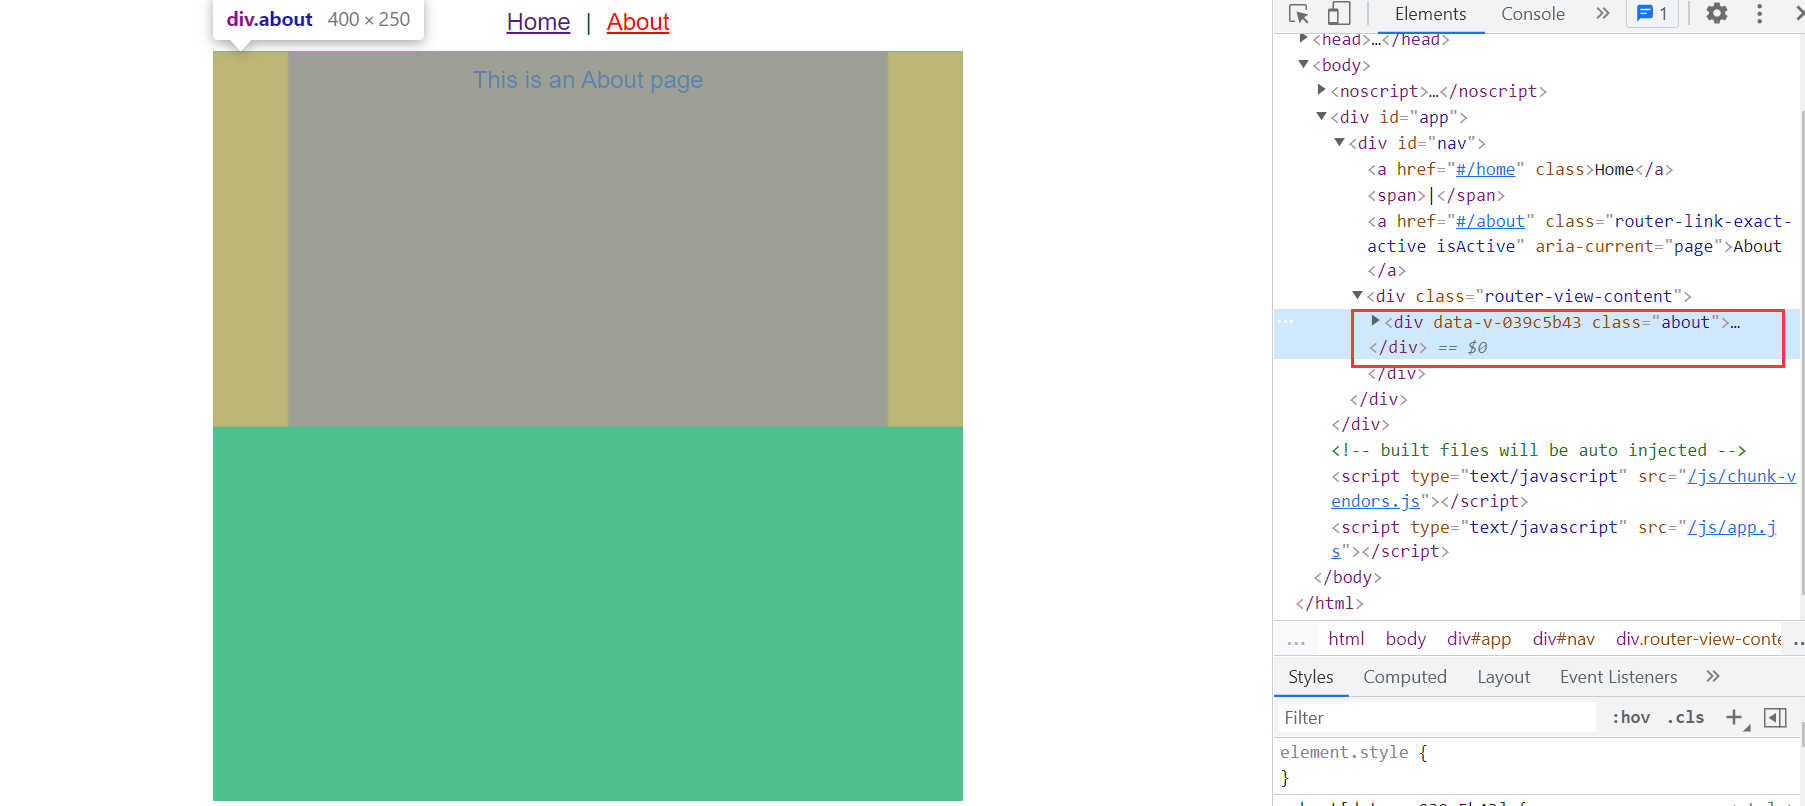Screen dimensions: 1805x806
Task: Collapse the div id="nav" node
Action: [1339, 143]
